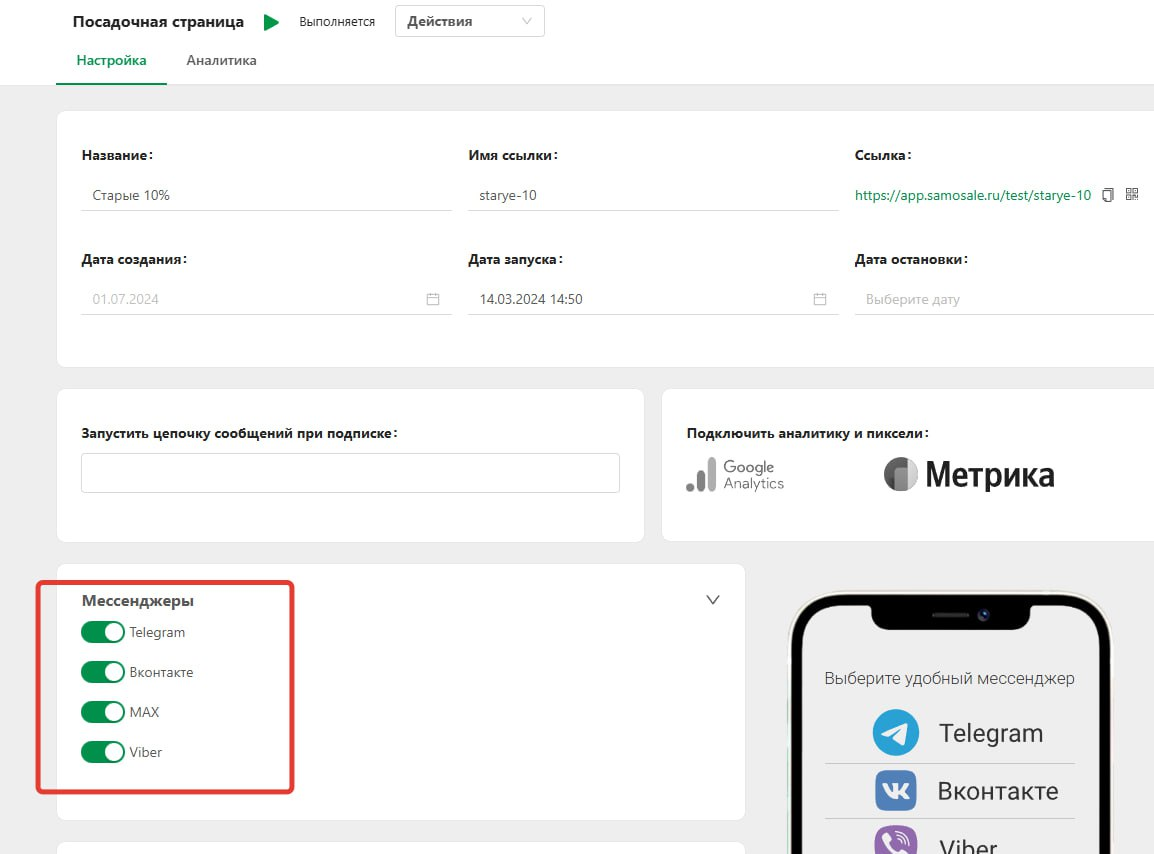The image size is (1154, 854).
Task: Open calendar icon in Дата создания field
Action: coord(433,299)
